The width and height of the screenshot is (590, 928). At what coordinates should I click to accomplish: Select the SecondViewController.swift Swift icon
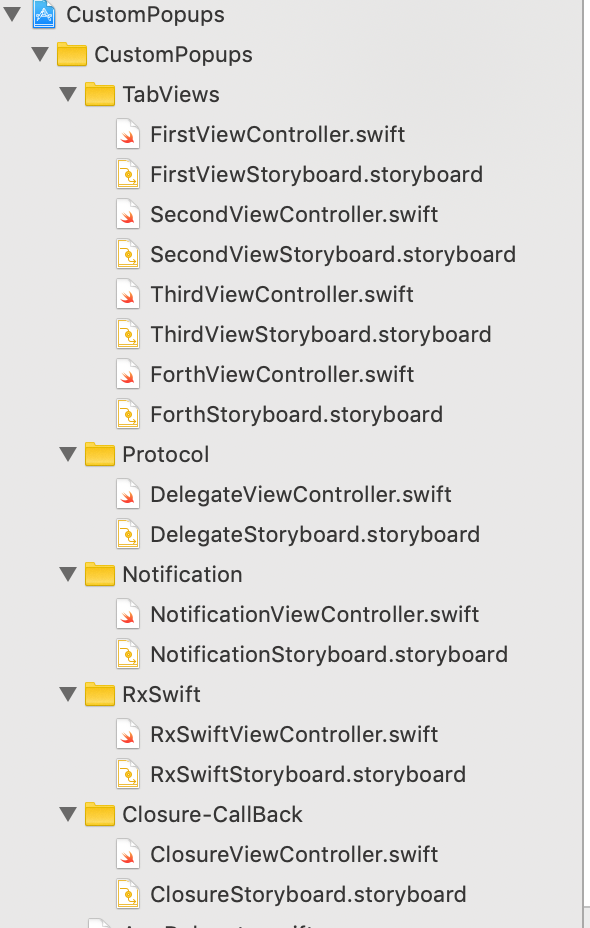click(x=127, y=213)
